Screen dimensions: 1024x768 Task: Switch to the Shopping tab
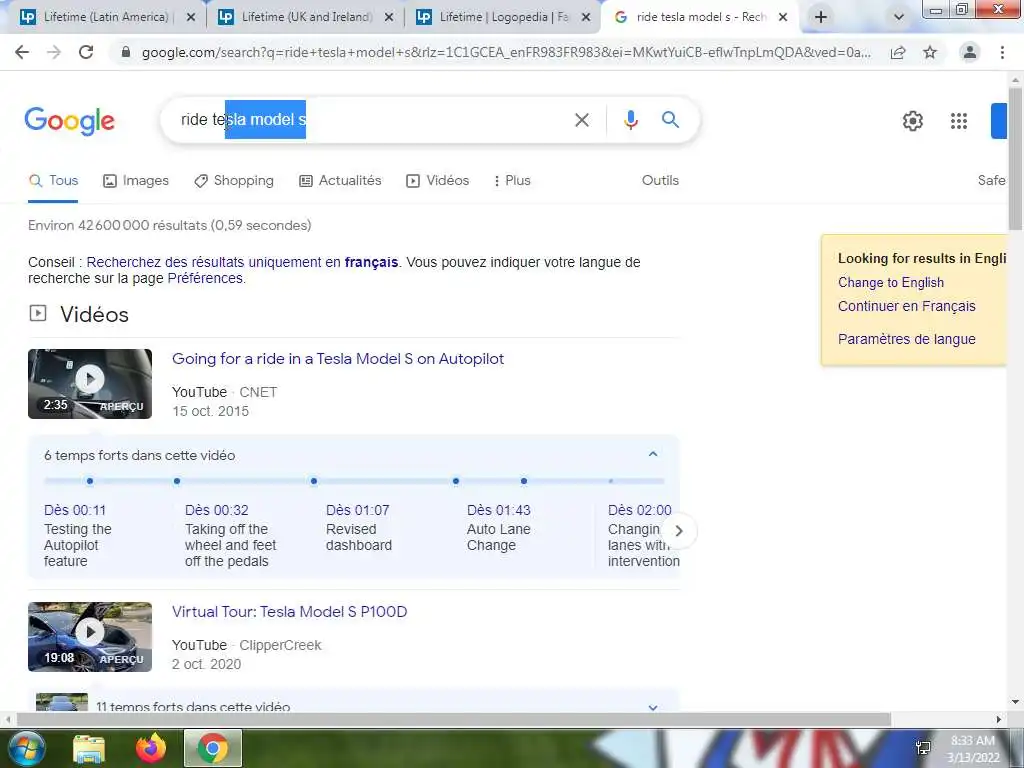(x=234, y=181)
